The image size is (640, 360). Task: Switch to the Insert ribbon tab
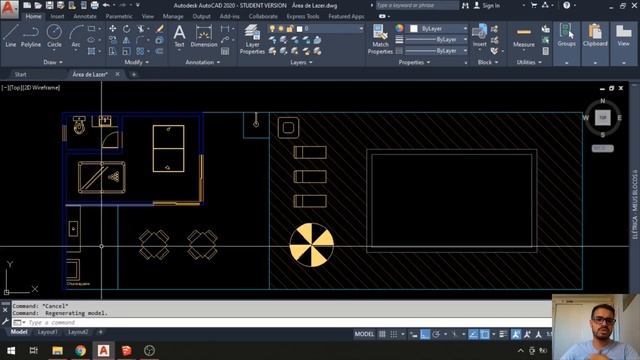tap(57, 17)
